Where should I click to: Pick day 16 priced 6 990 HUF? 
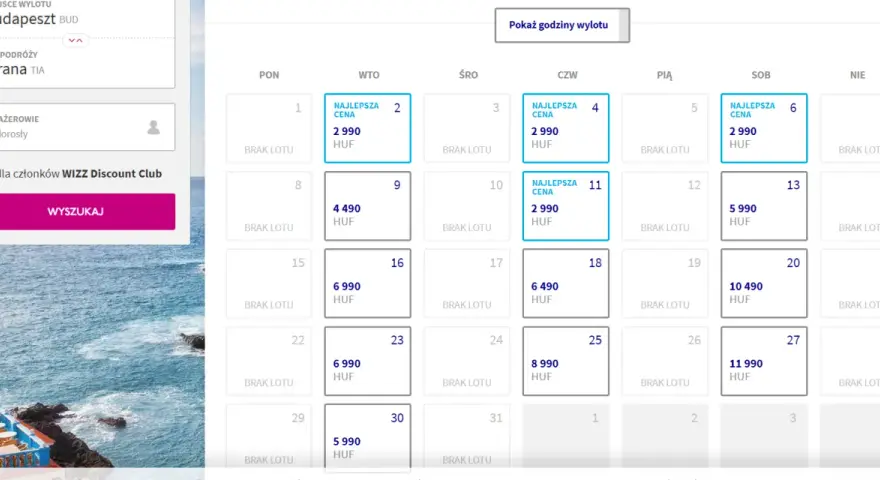[x=368, y=284]
